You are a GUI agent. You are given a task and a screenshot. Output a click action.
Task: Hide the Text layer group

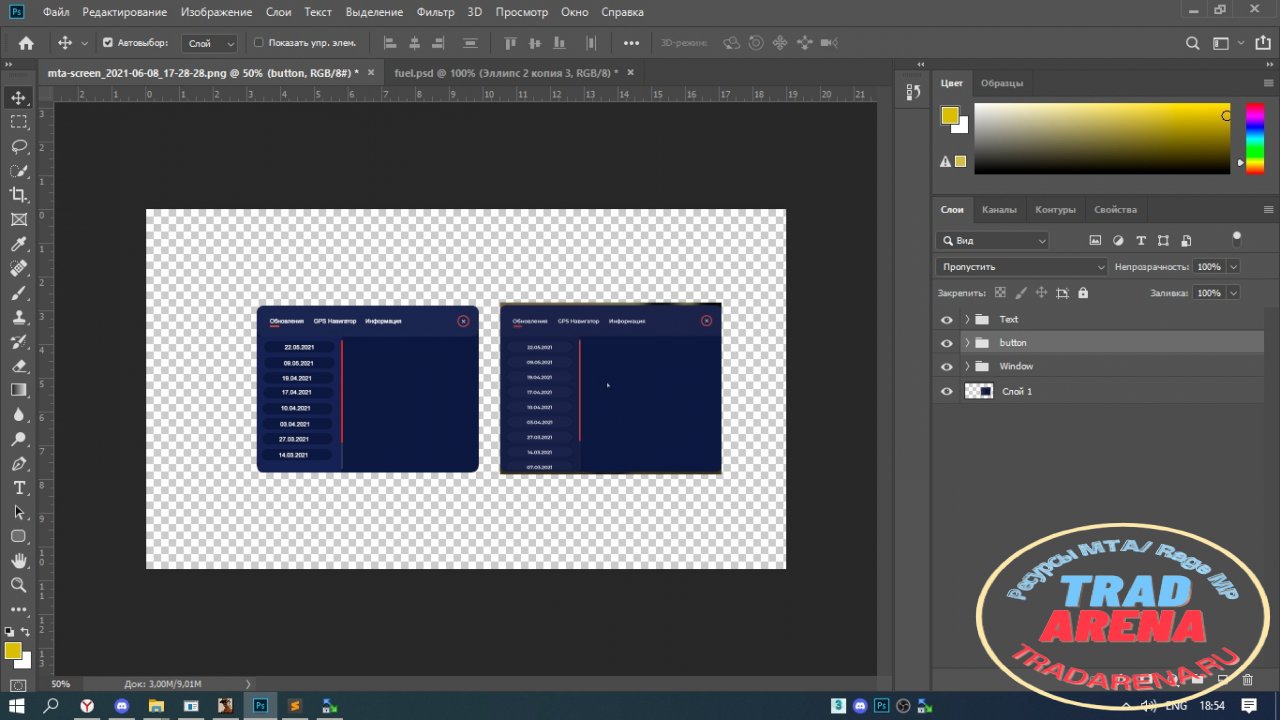(947, 319)
